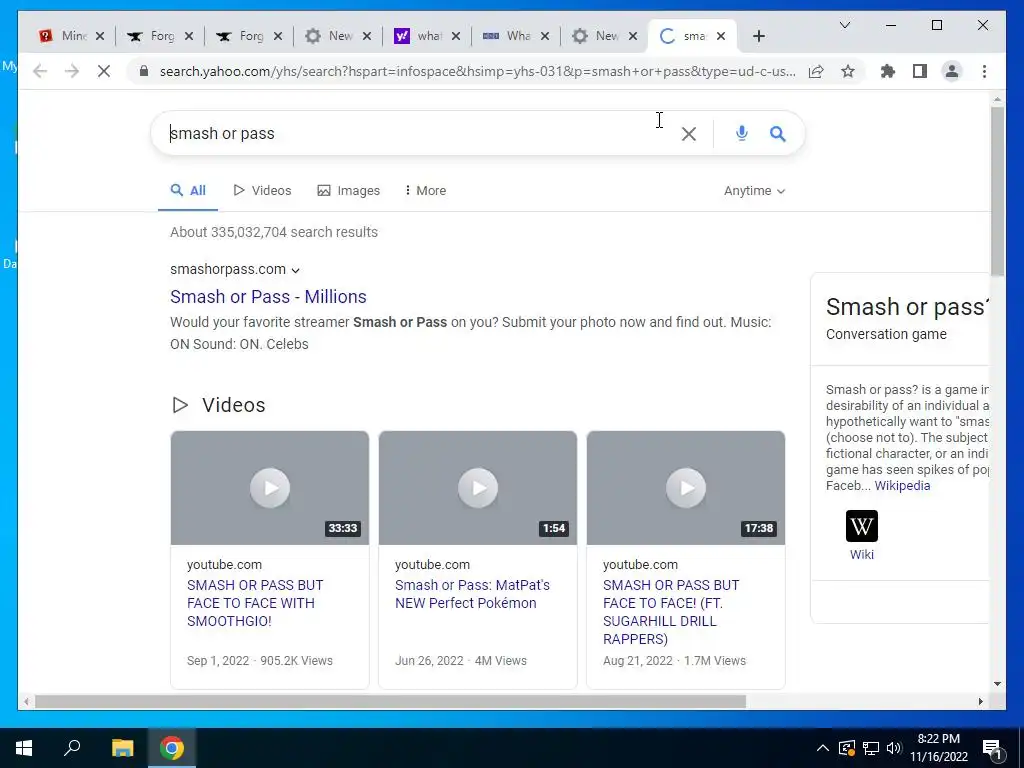
Task: Open the clock and date flyout
Action: pos(938,748)
